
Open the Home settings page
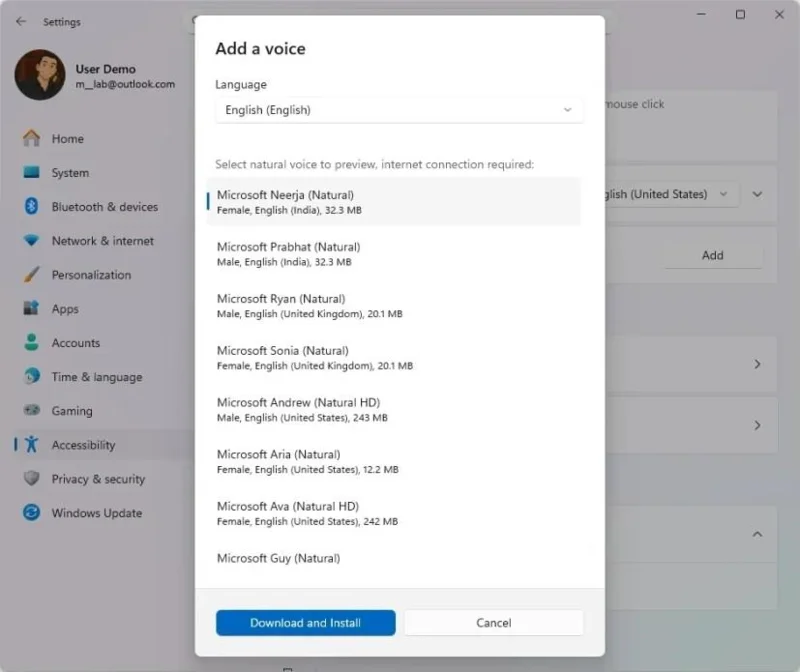pos(102,138)
